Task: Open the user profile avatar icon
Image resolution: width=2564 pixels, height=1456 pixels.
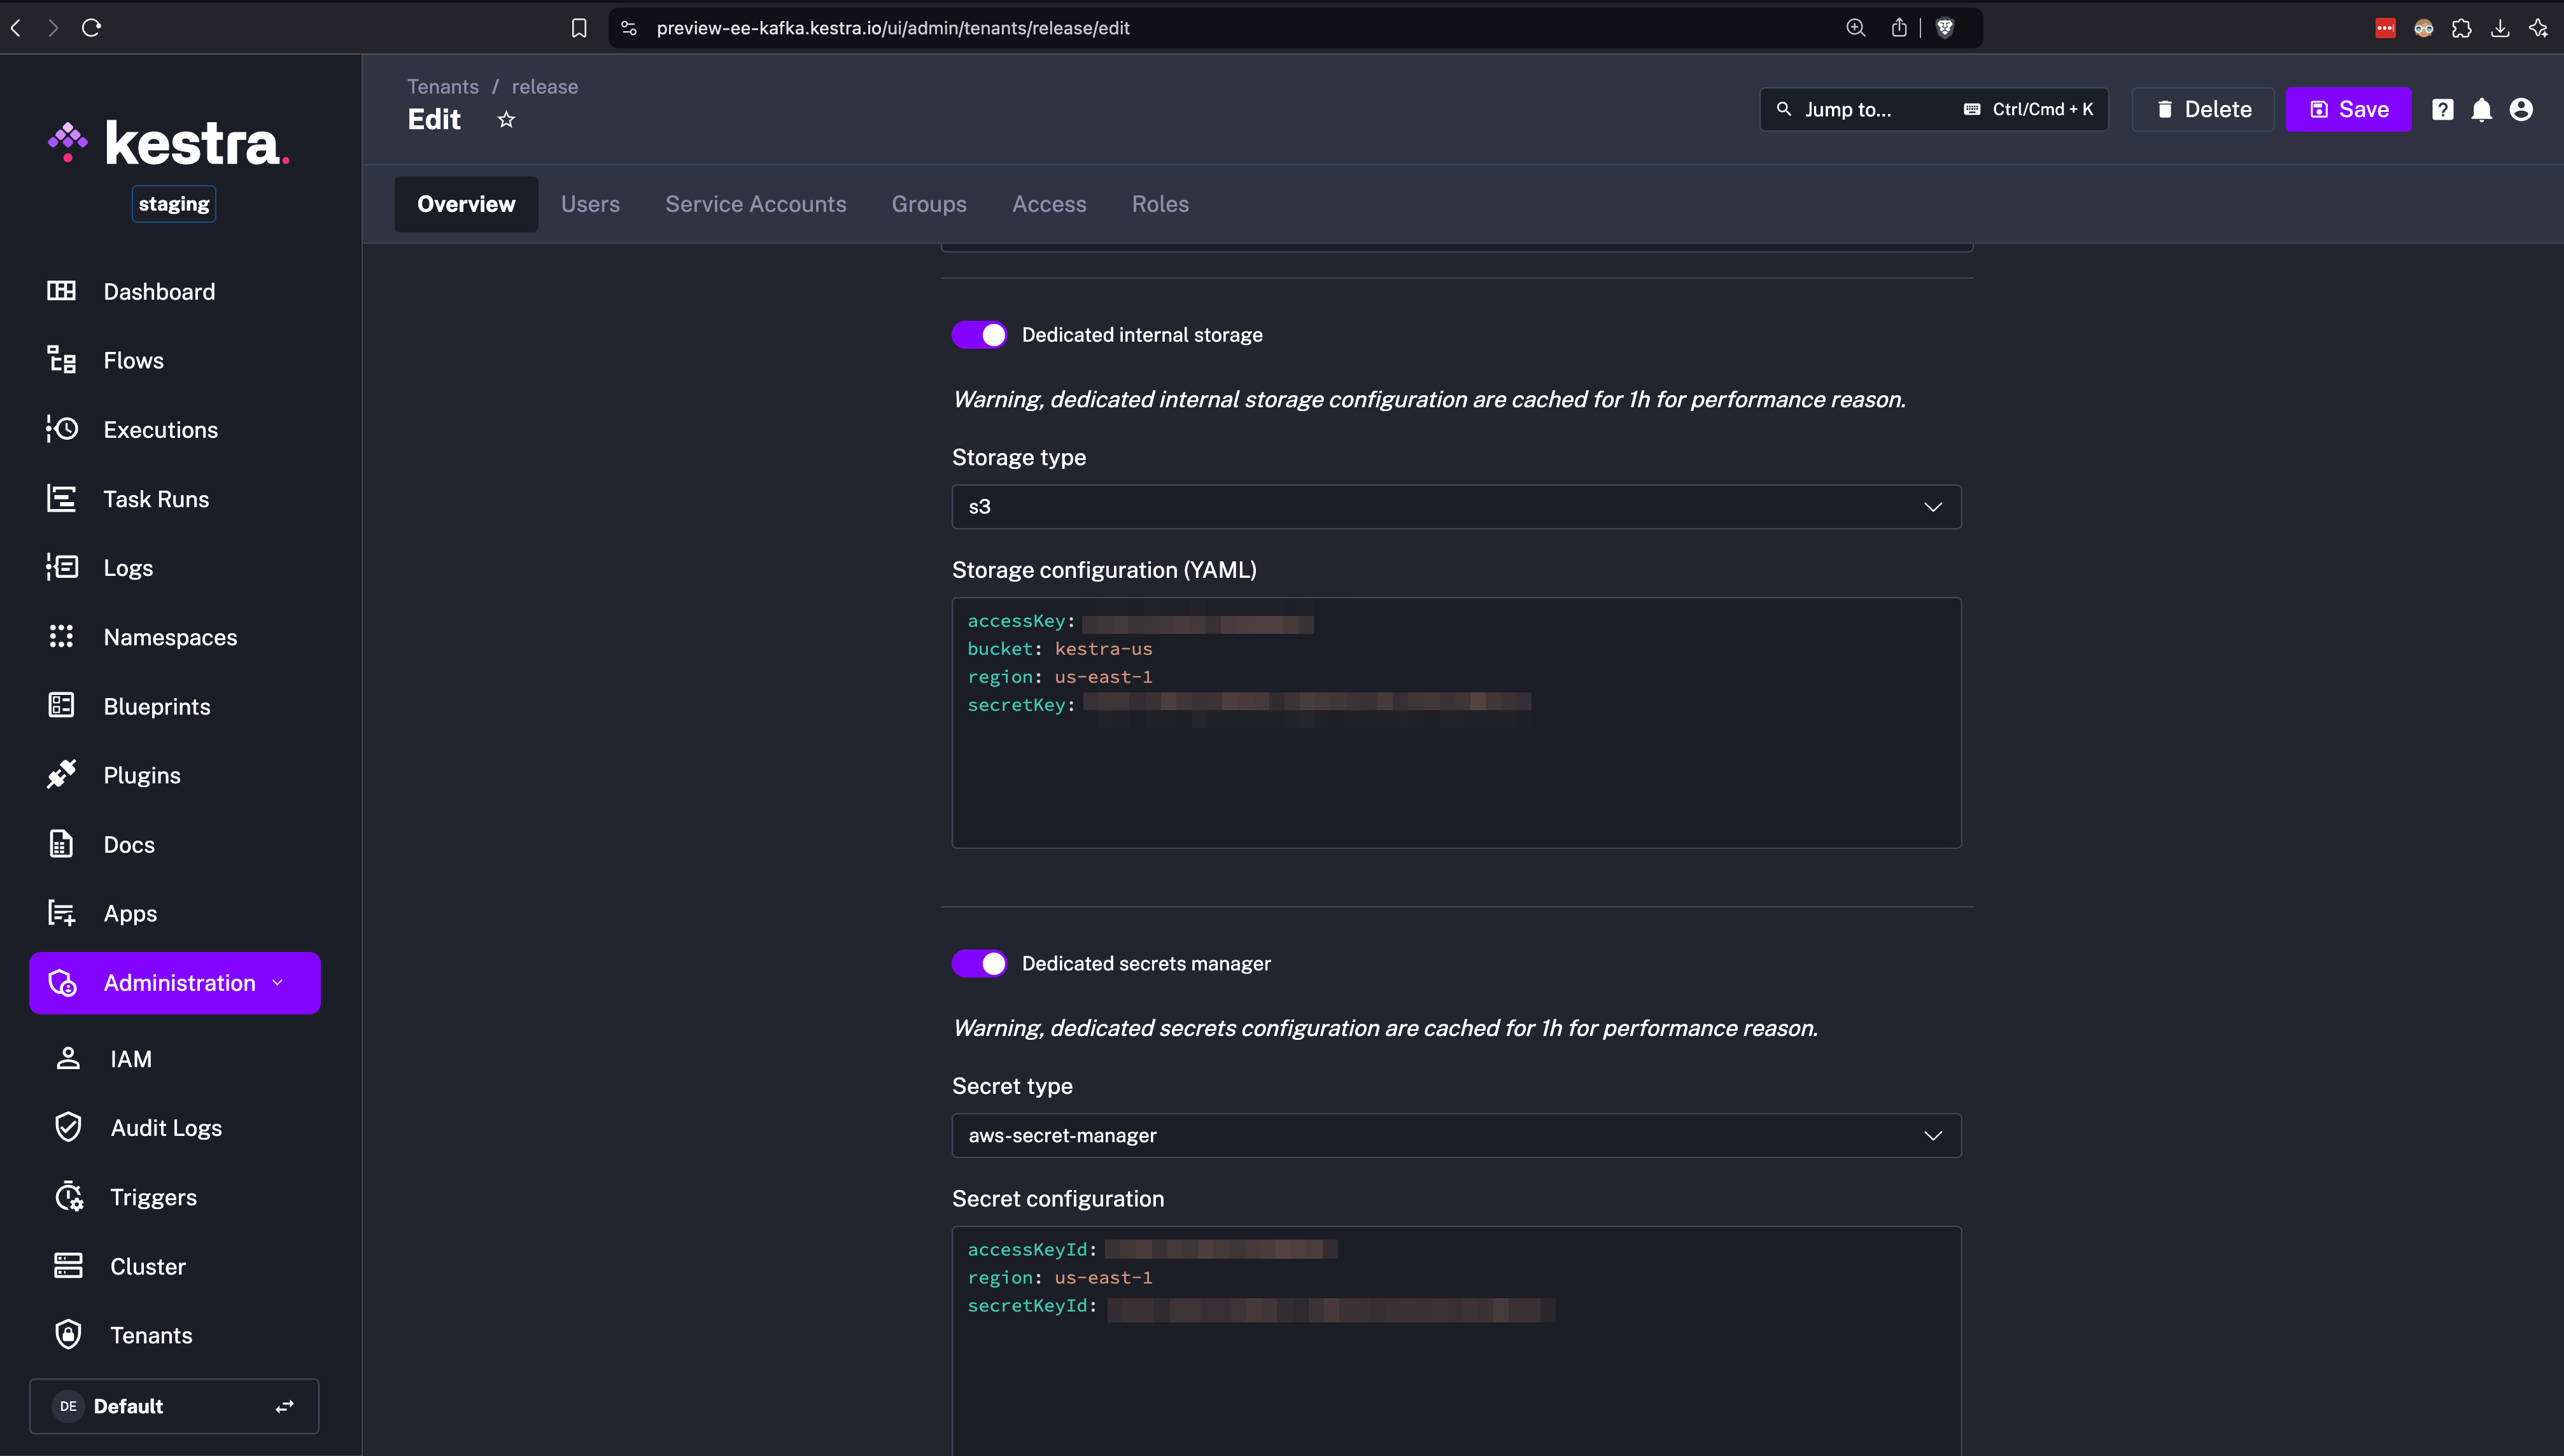Action: coord(2520,110)
